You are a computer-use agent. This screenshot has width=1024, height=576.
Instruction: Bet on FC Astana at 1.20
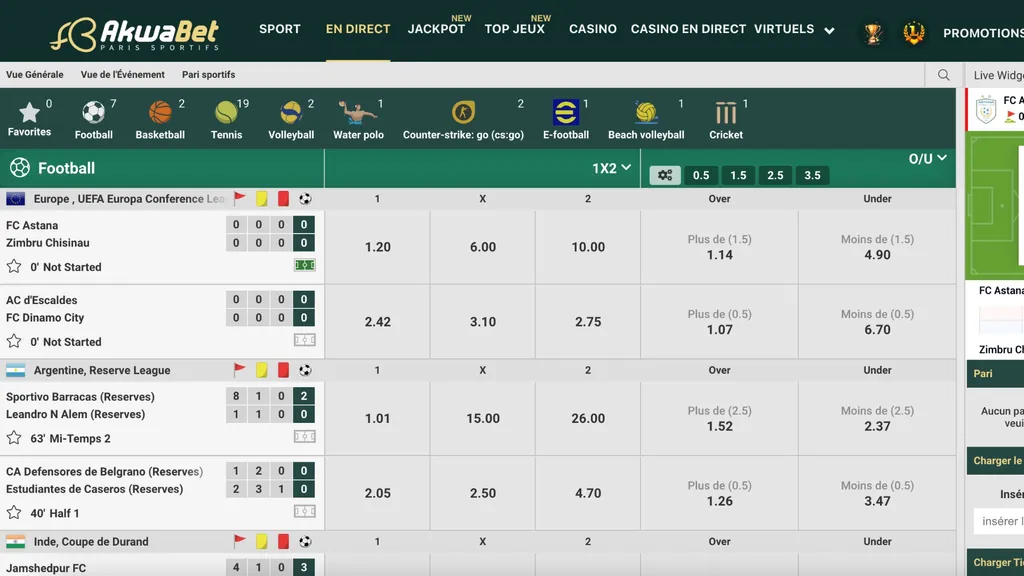tap(377, 247)
